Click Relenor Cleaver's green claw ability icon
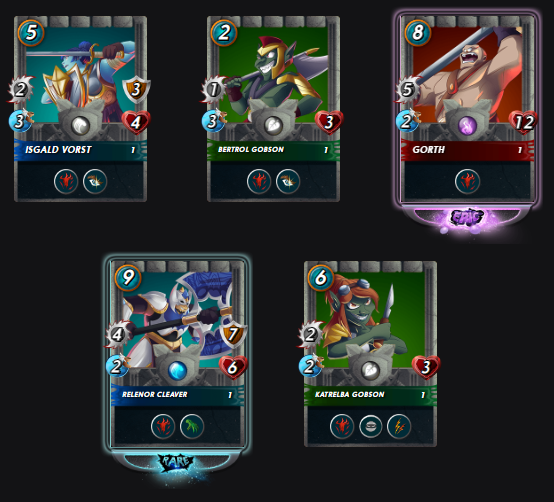The width and height of the screenshot is (554, 502). click(x=192, y=426)
